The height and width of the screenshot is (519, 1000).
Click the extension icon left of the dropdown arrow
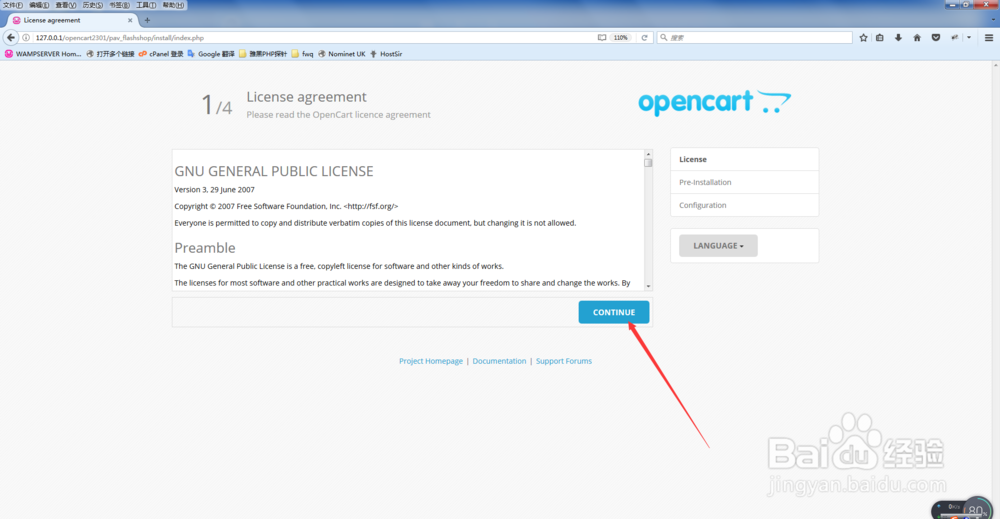[955, 38]
